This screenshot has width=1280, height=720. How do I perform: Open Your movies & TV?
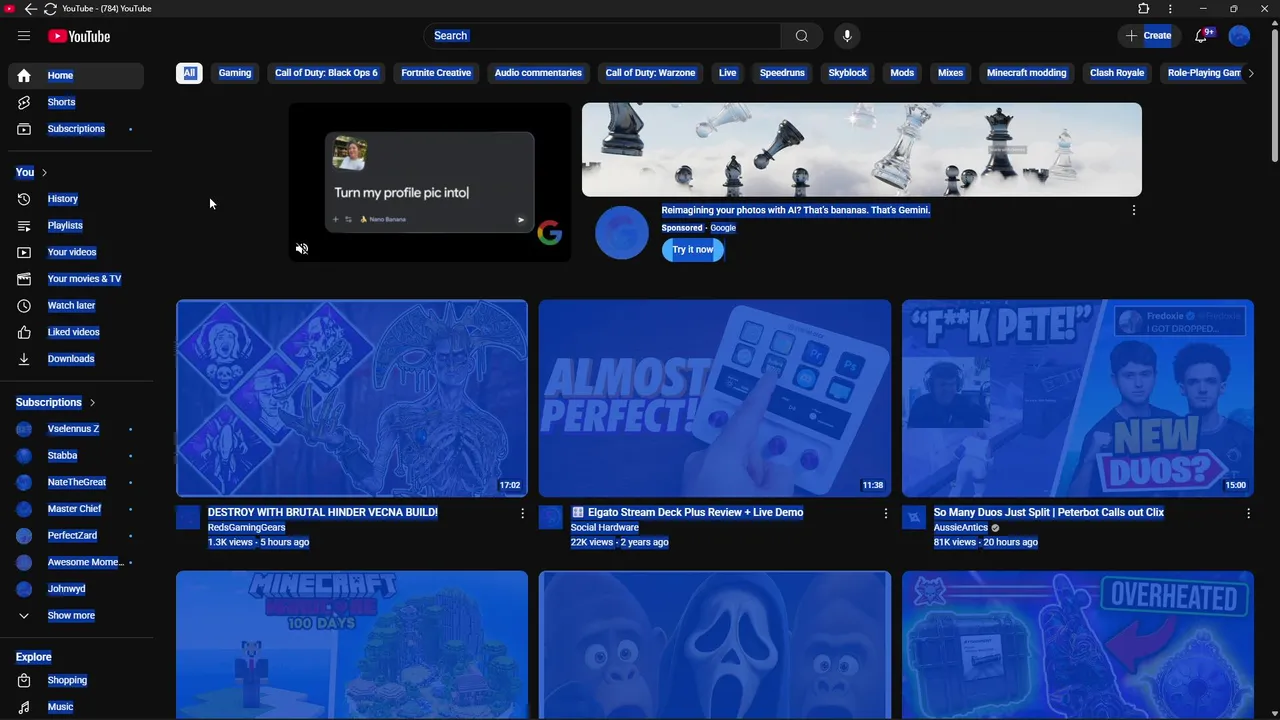(x=76, y=279)
